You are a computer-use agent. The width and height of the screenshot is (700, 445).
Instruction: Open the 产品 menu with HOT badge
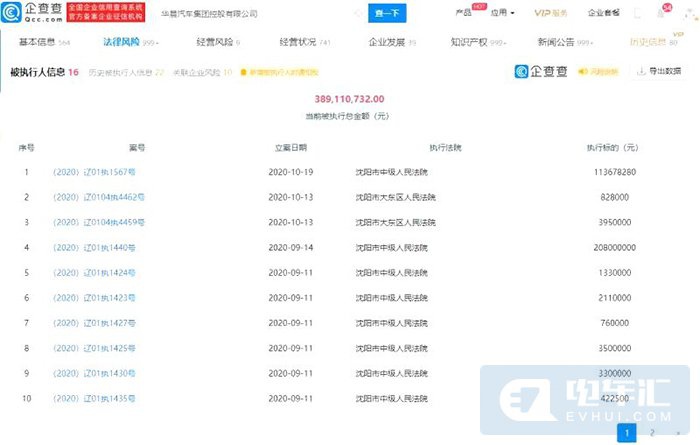(463, 12)
